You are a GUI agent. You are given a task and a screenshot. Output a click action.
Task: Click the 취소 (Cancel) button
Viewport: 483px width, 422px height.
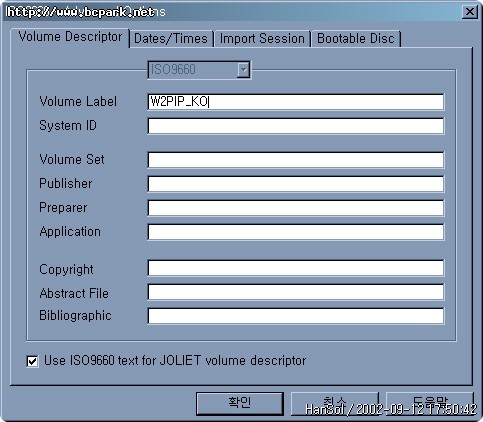[335, 403]
